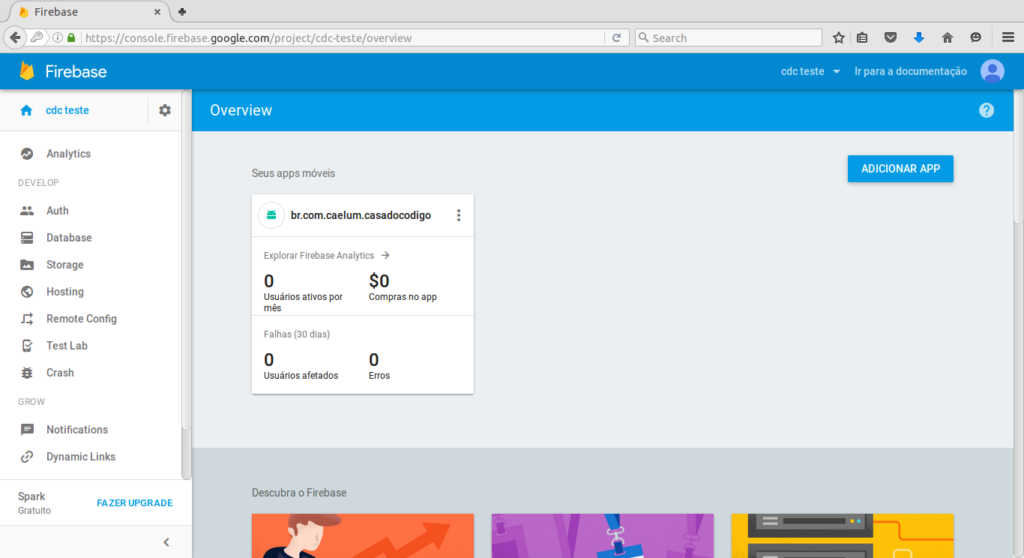
Task: Open the user account avatar
Action: click(992, 71)
